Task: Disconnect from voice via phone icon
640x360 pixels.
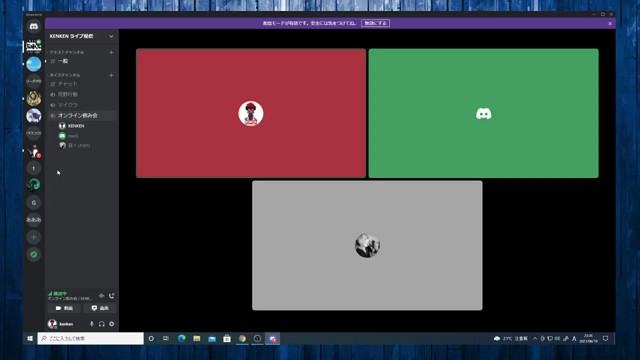Action: coord(111,296)
